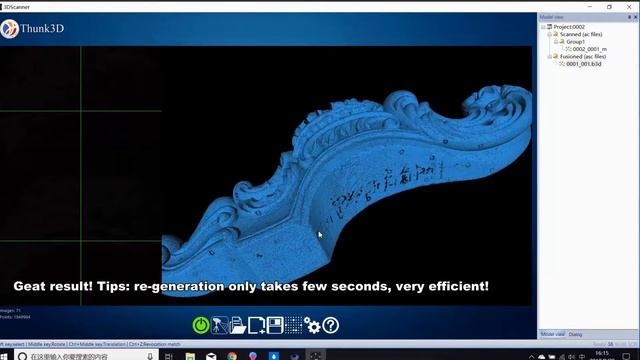This screenshot has width=640, height=360.
Task: Show hidden system tray icons
Action: tap(531, 357)
